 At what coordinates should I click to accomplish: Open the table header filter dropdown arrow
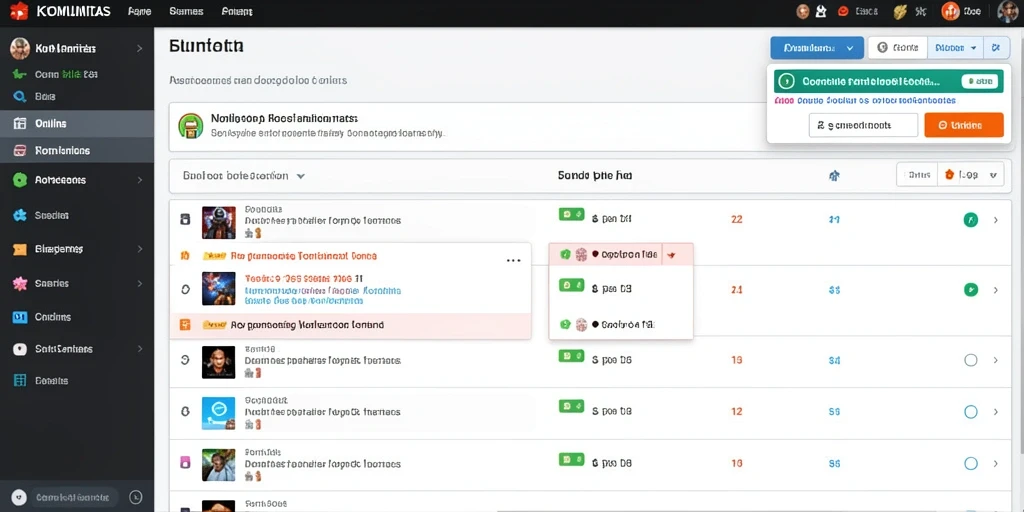click(300, 176)
